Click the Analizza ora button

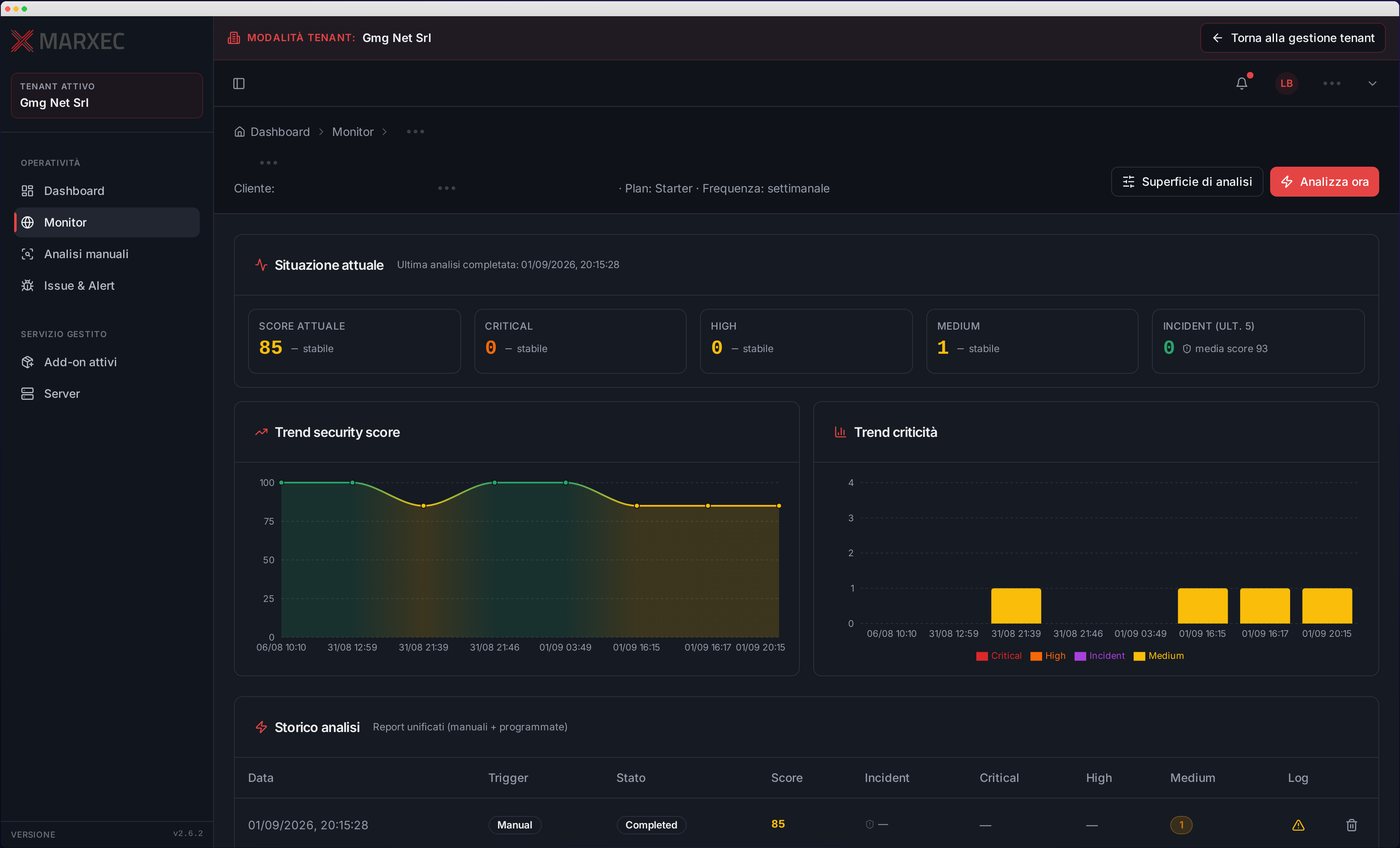[x=1324, y=182]
